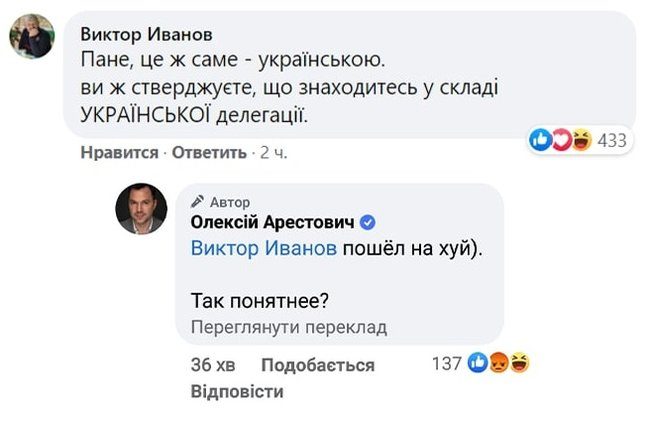Click the blue like reaction beside the 137 count
Image resolution: width=650 pixels, height=429 pixels.
pyautogui.click(x=477, y=364)
